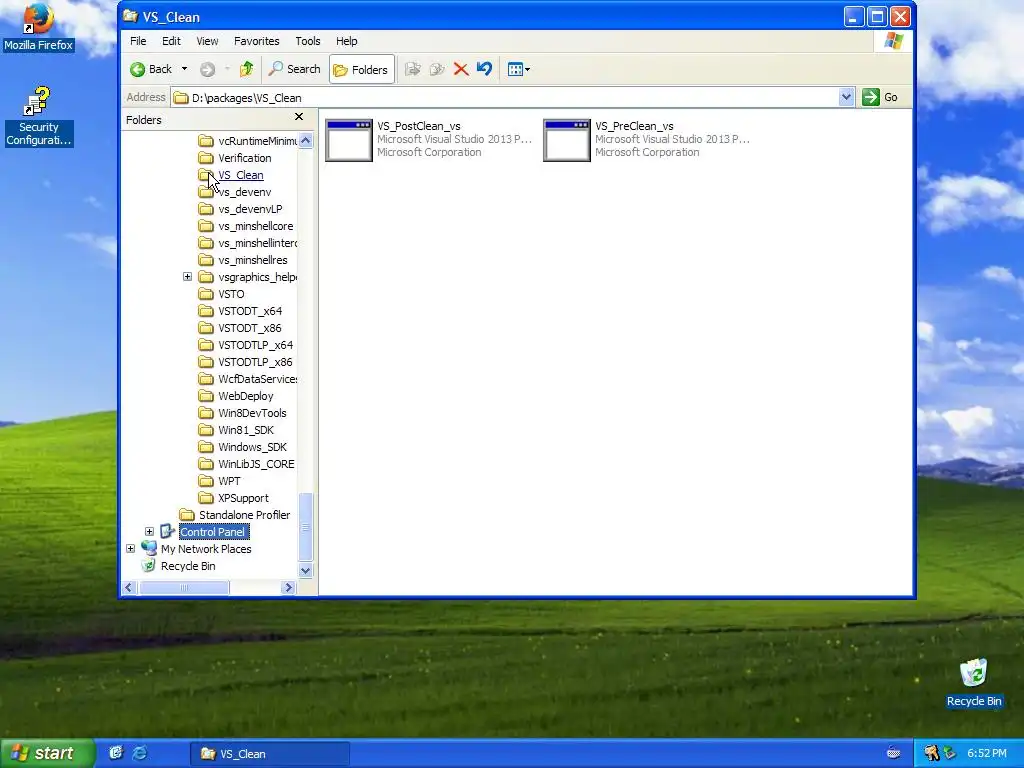Screen dimensions: 1024x768
Task: Launch Internet Explorer from quick launch
Action: point(139,753)
